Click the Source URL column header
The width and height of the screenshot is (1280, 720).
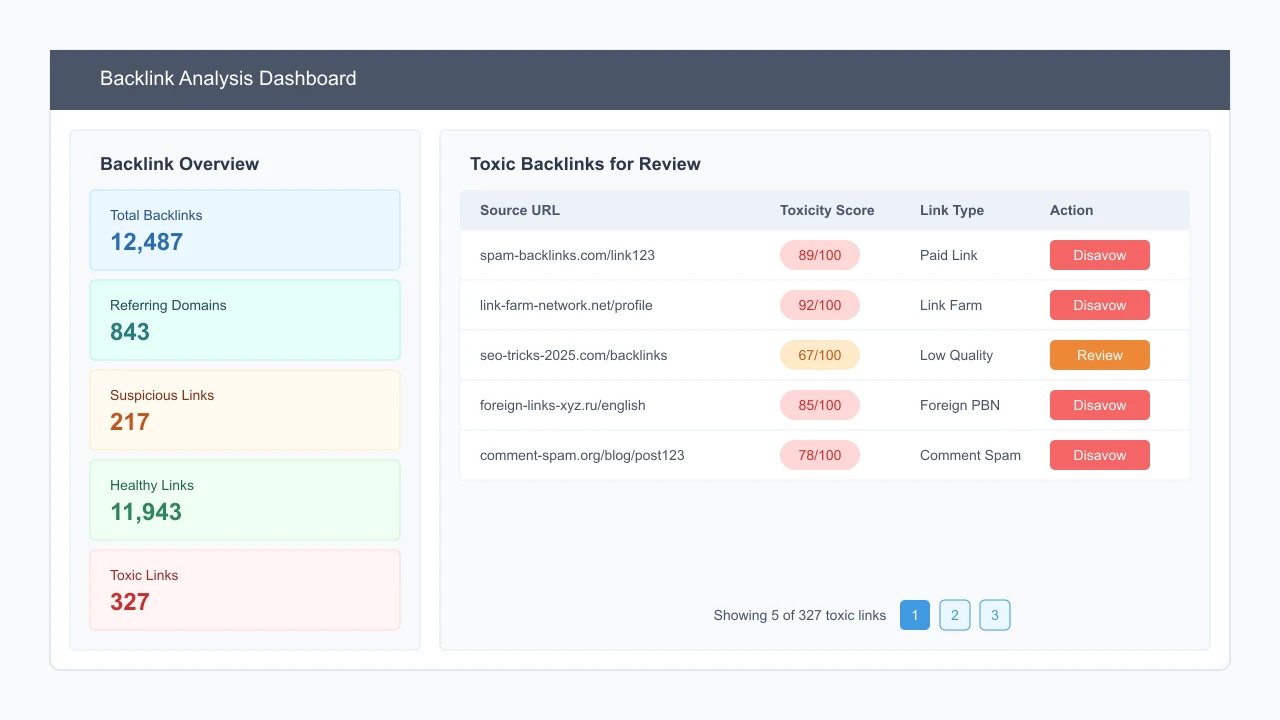520,210
